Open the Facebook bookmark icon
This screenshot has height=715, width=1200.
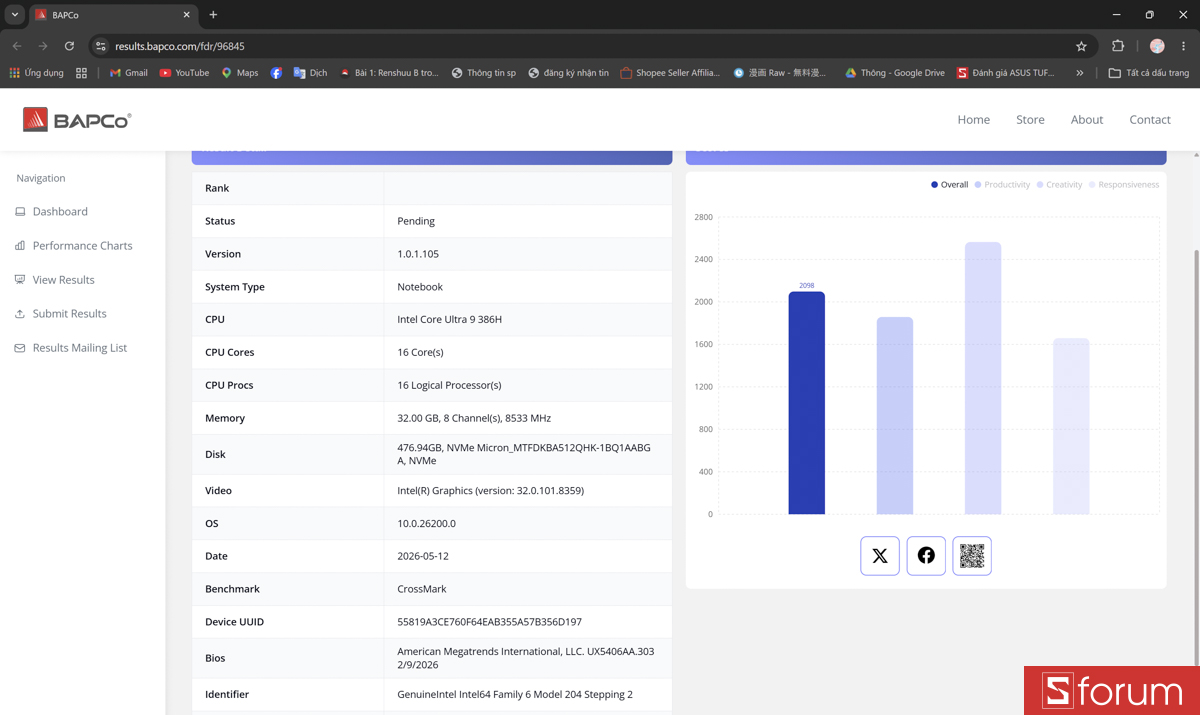click(276, 73)
